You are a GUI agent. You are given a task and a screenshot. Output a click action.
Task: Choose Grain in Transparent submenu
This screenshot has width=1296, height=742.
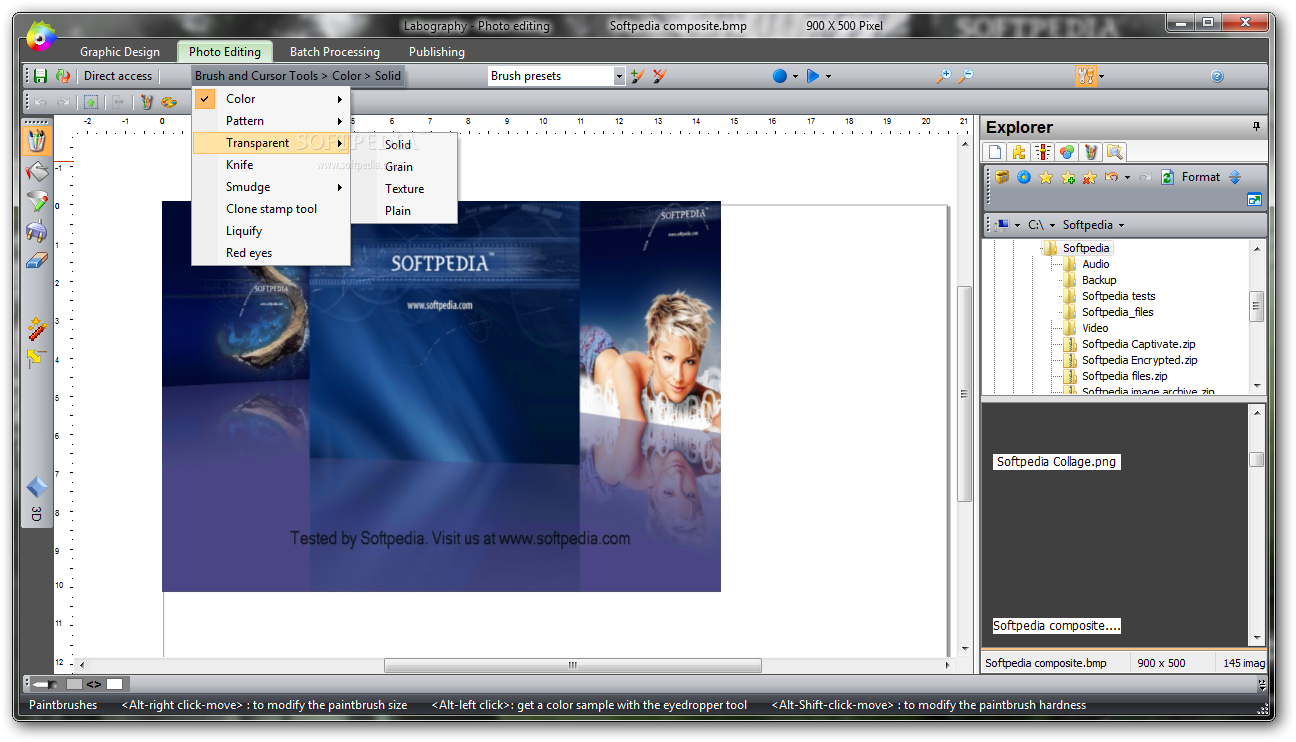pos(404,167)
